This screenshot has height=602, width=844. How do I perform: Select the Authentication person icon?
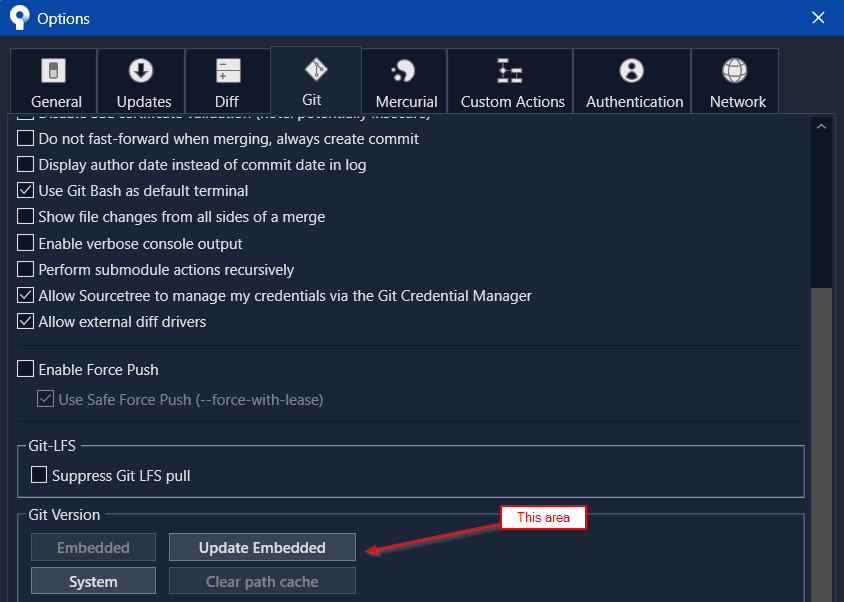tap(632, 72)
